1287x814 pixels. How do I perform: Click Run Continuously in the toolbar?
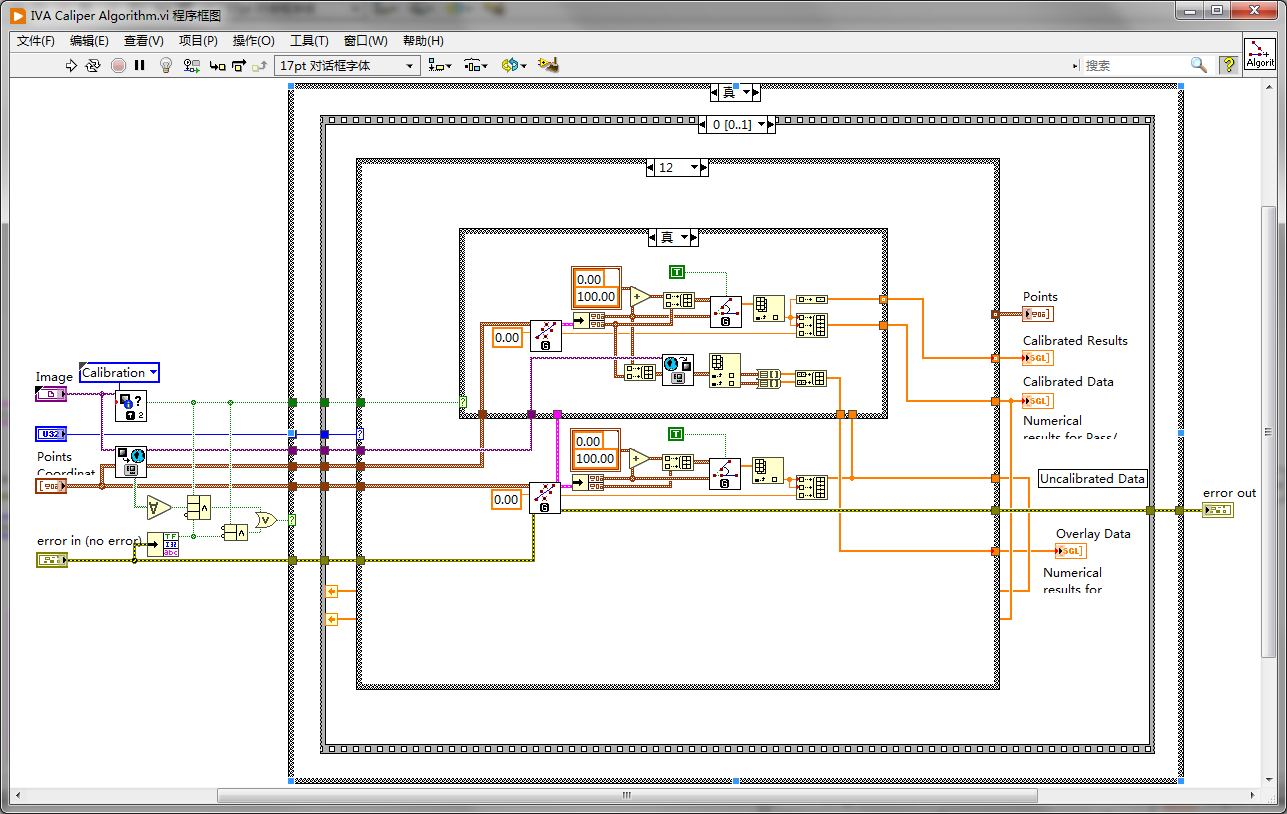pyautogui.click(x=93, y=65)
